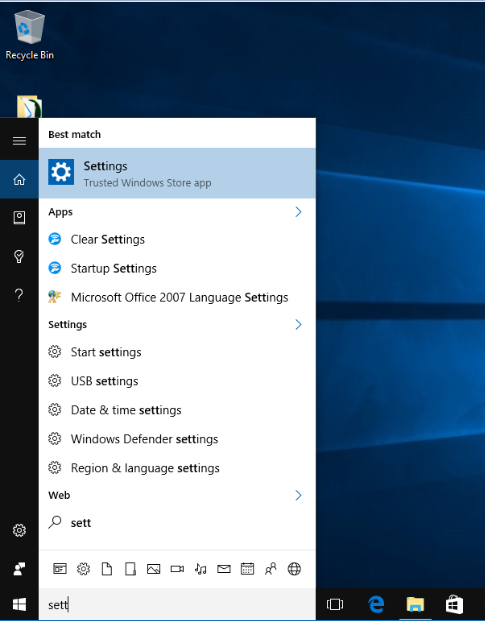Launch Windows Defender settings result
Screen dimensions: 485x621
[x=177, y=439]
